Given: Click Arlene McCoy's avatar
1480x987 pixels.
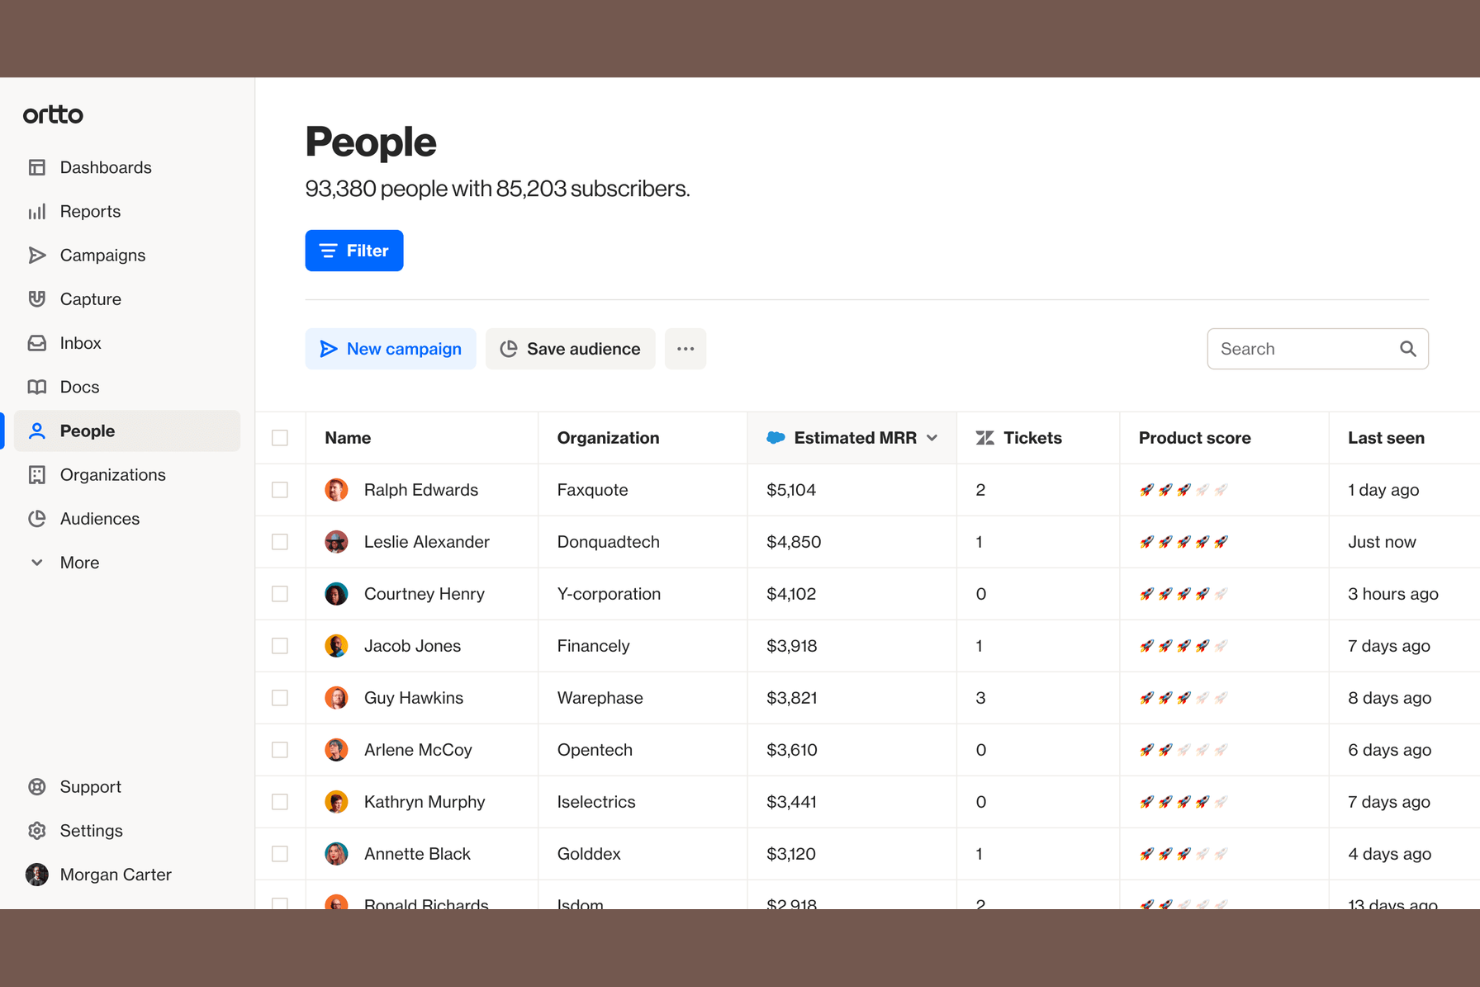Looking at the screenshot, I should [336, 750].
